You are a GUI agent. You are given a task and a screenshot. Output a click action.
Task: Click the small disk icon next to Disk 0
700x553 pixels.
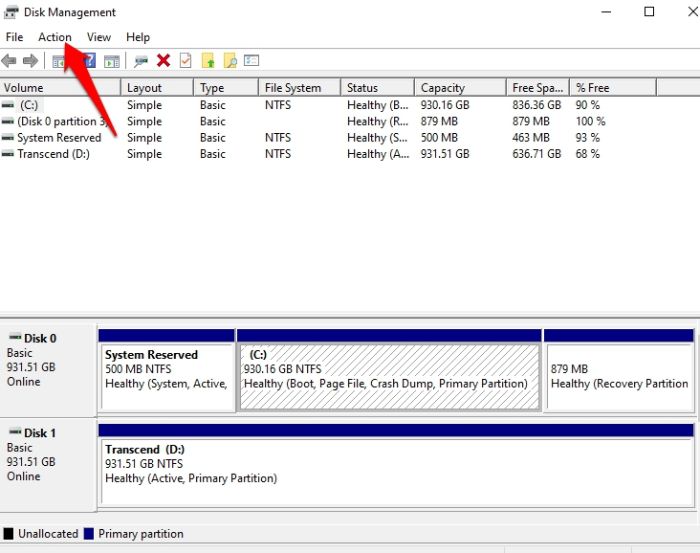click(x=16, y=337)
